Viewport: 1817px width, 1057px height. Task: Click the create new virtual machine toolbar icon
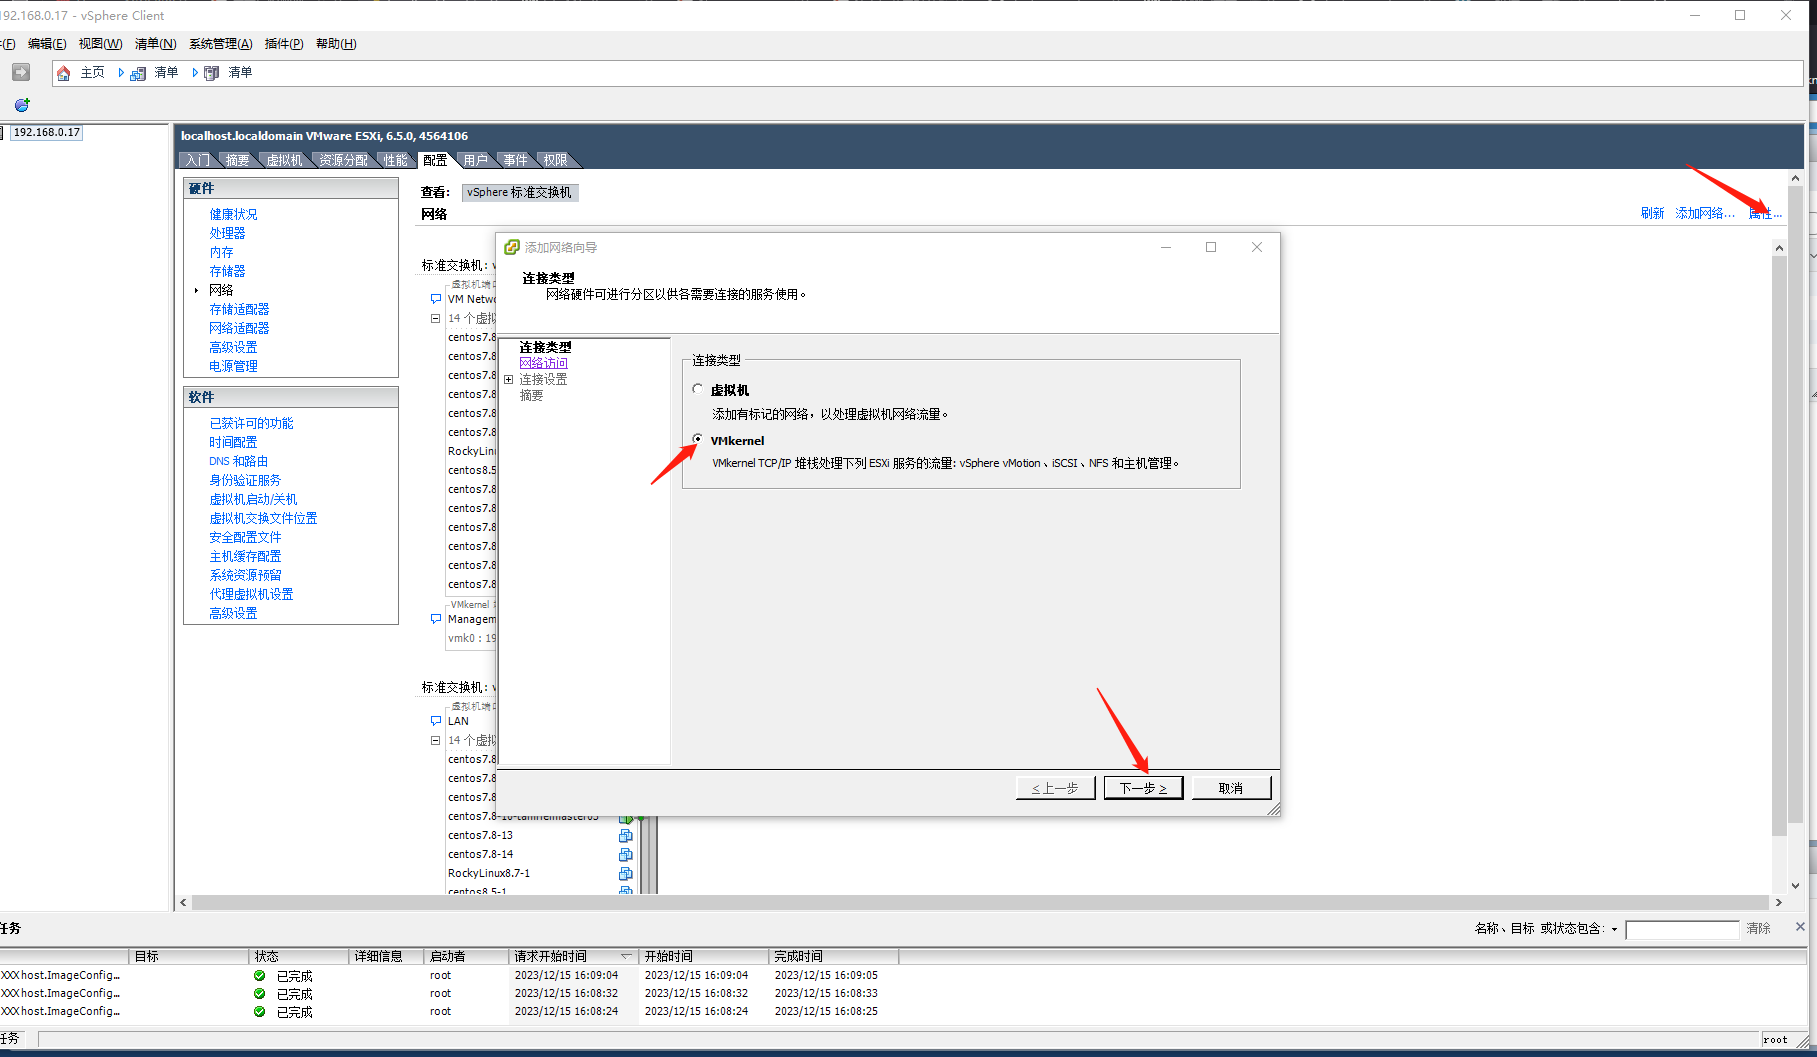[22, 104]
